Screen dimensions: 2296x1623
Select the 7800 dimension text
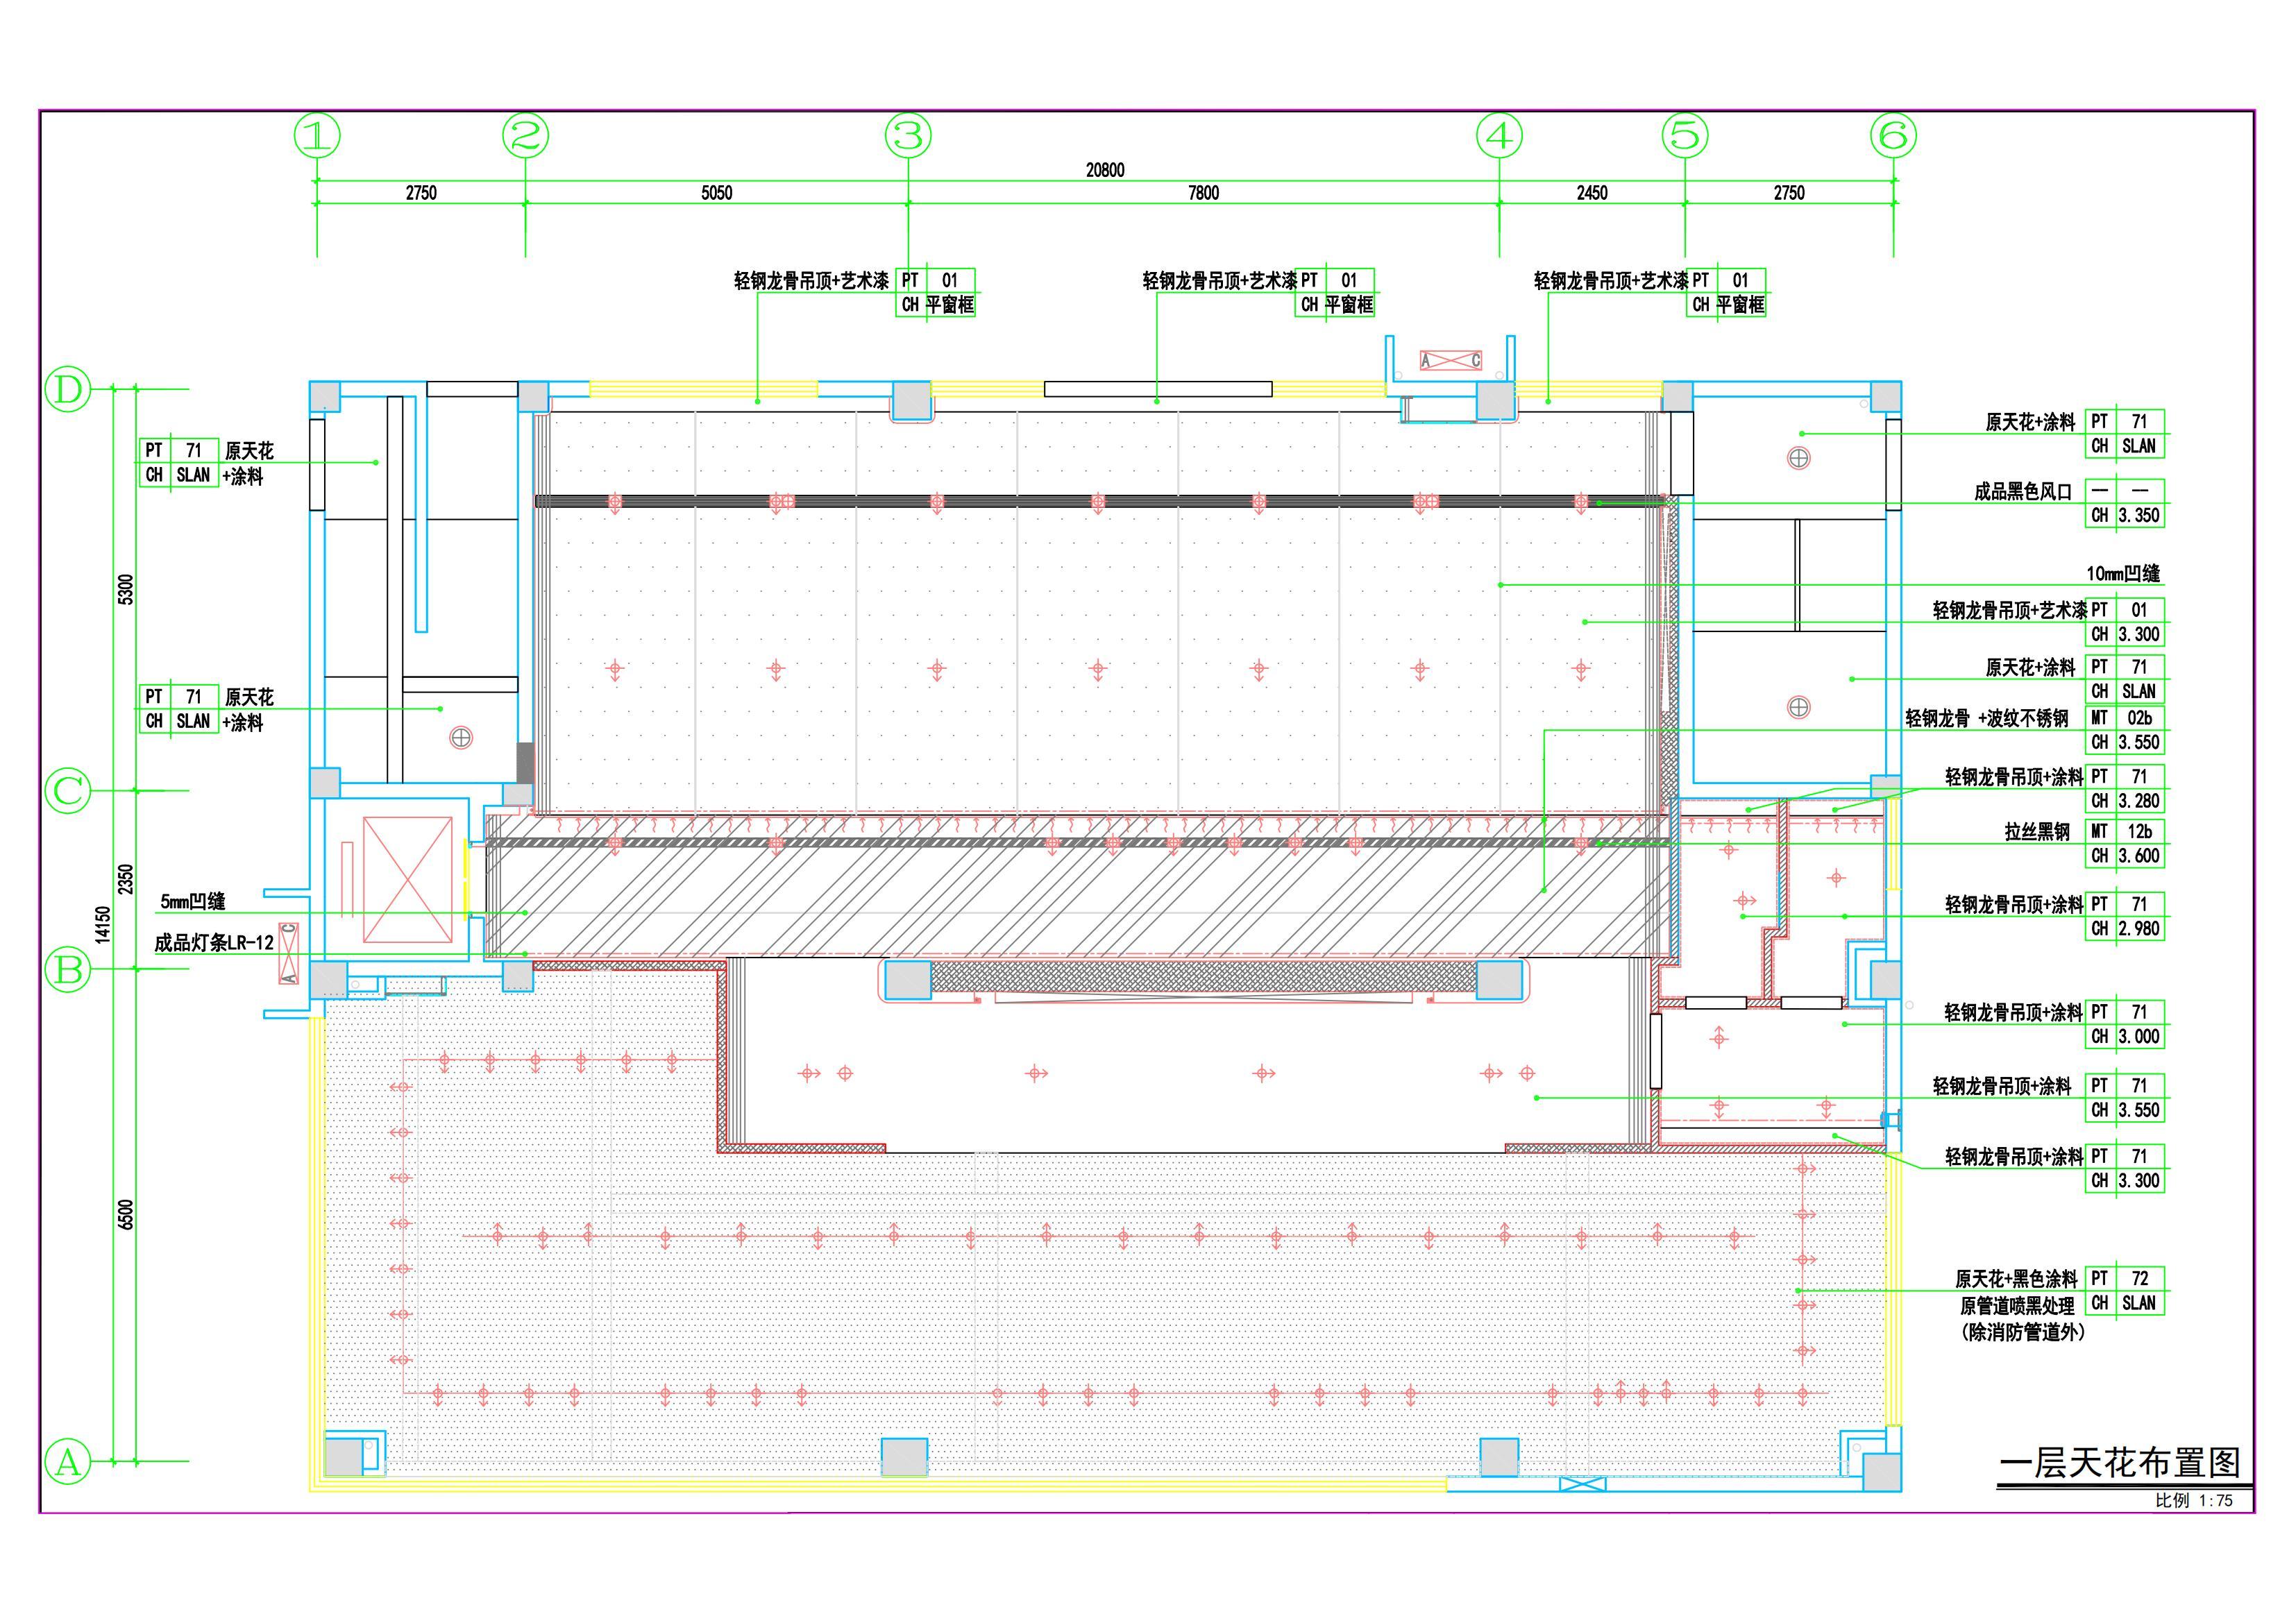coord(1203,193)
